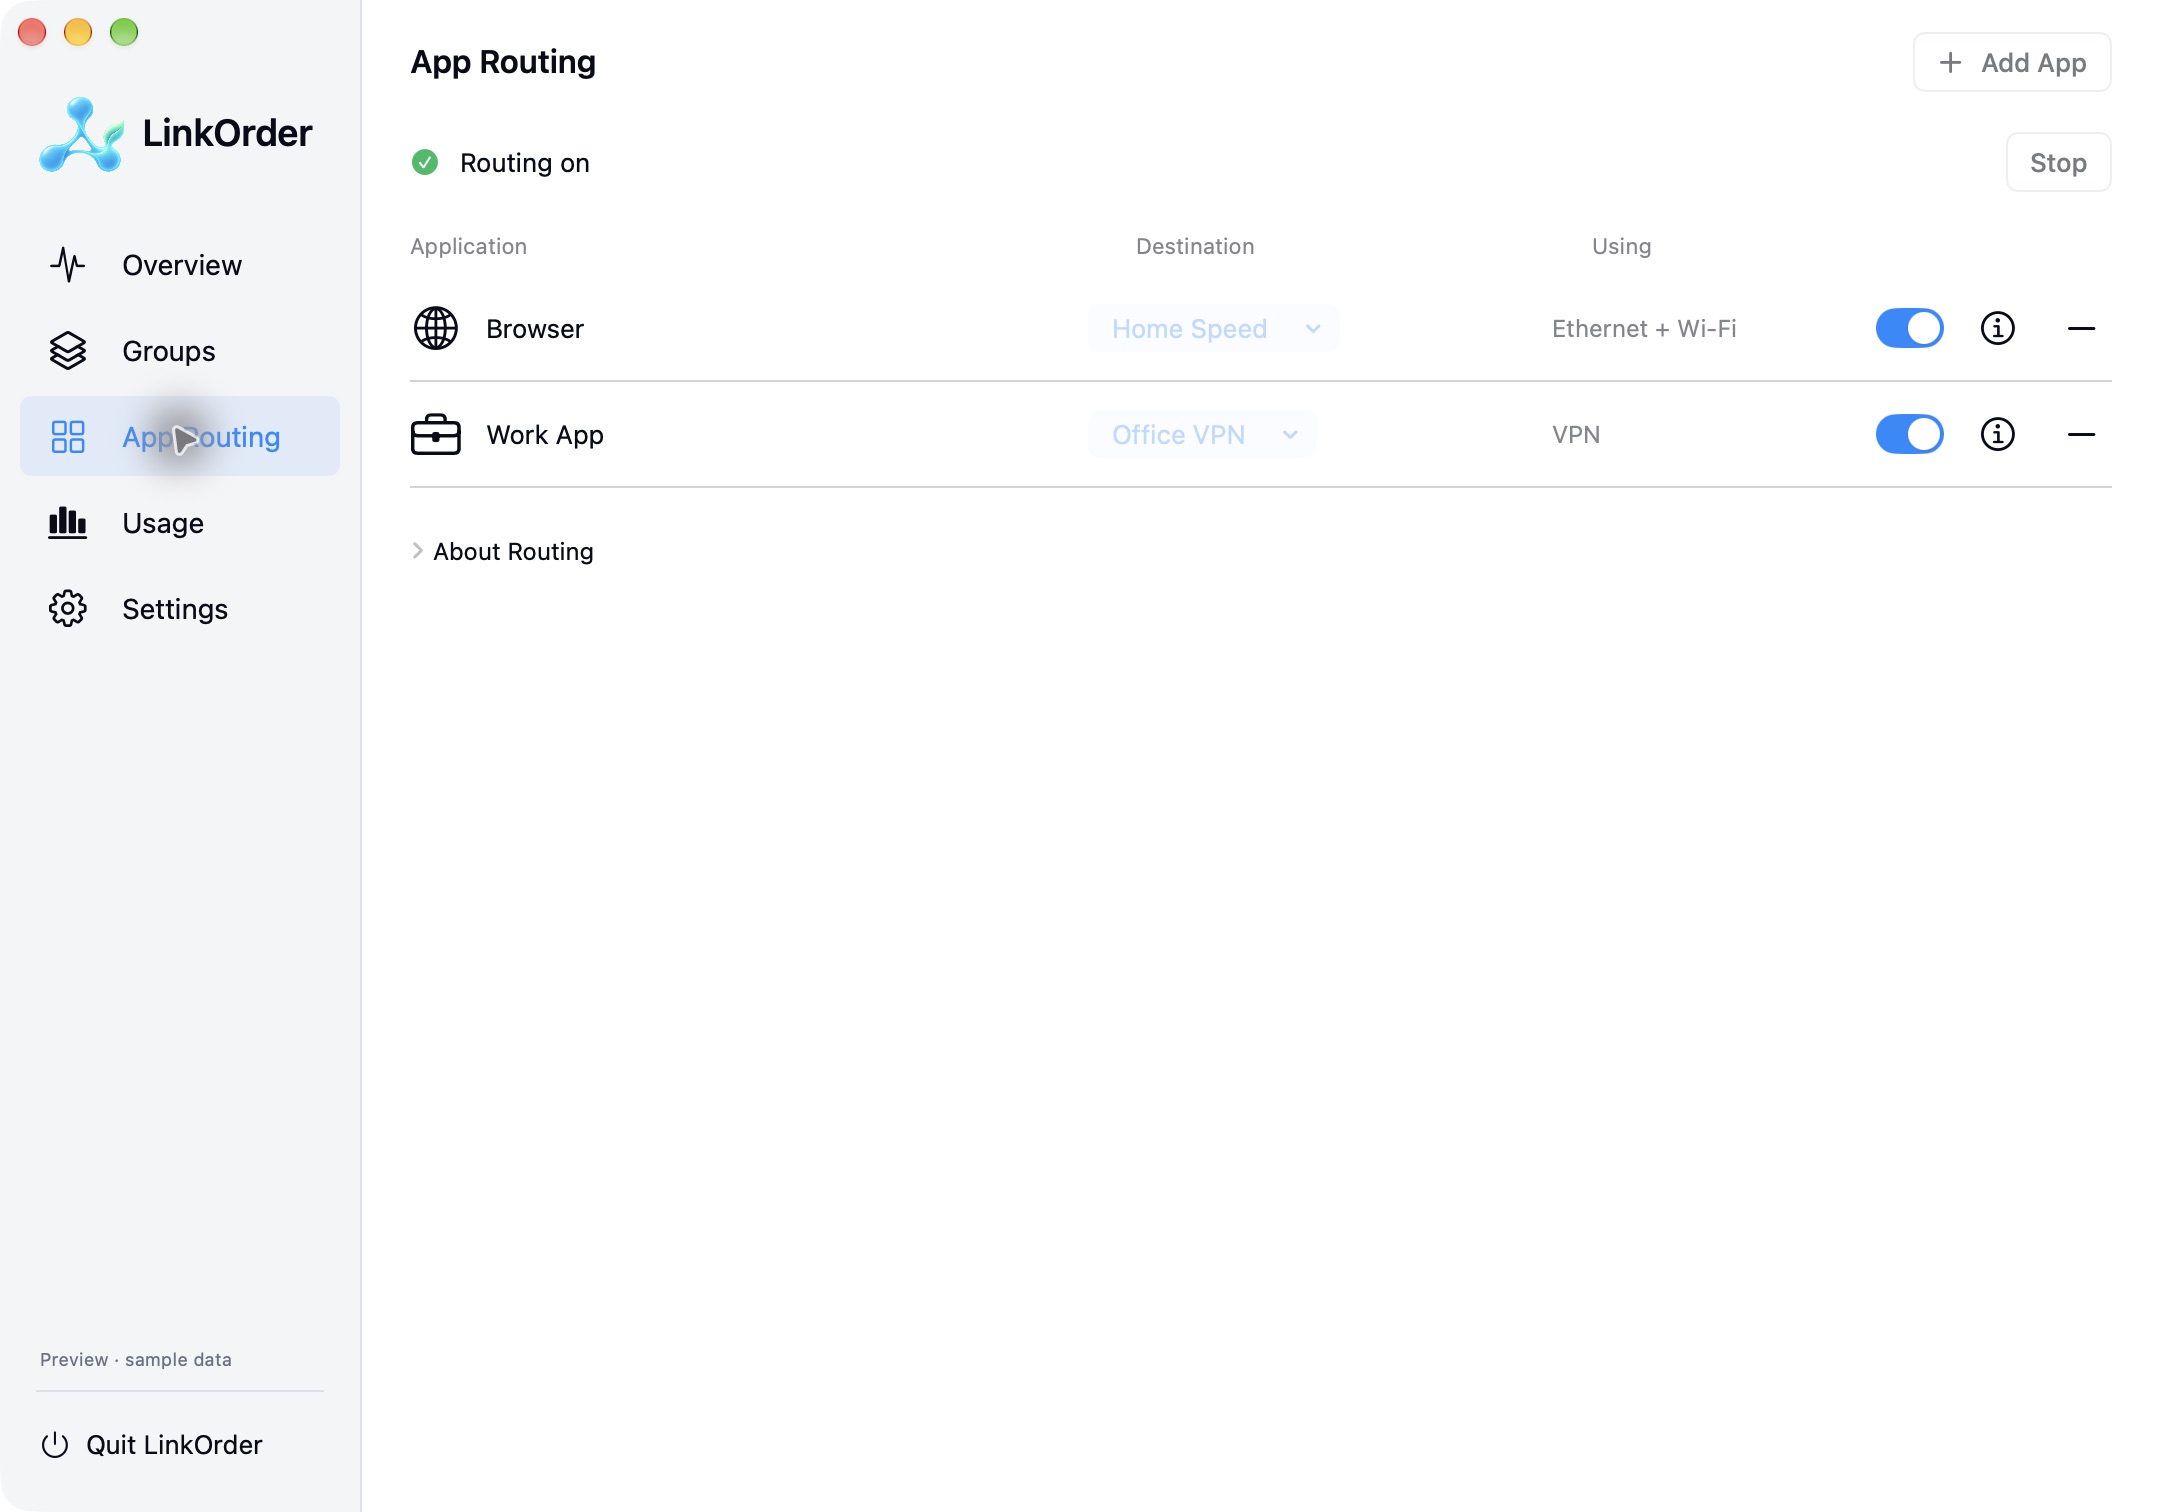Viewport: 2160px width, 1512px height.
Task: Click the VPN using value
Action: pyautogui.click(x=1576, y=434)
